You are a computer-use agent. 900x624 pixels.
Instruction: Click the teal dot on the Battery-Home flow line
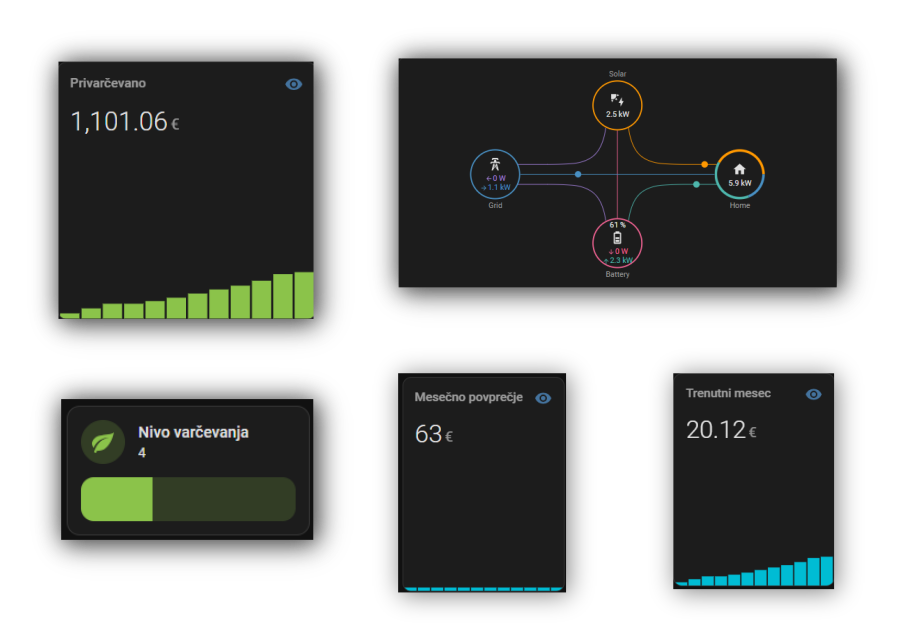tap(695, 185)
